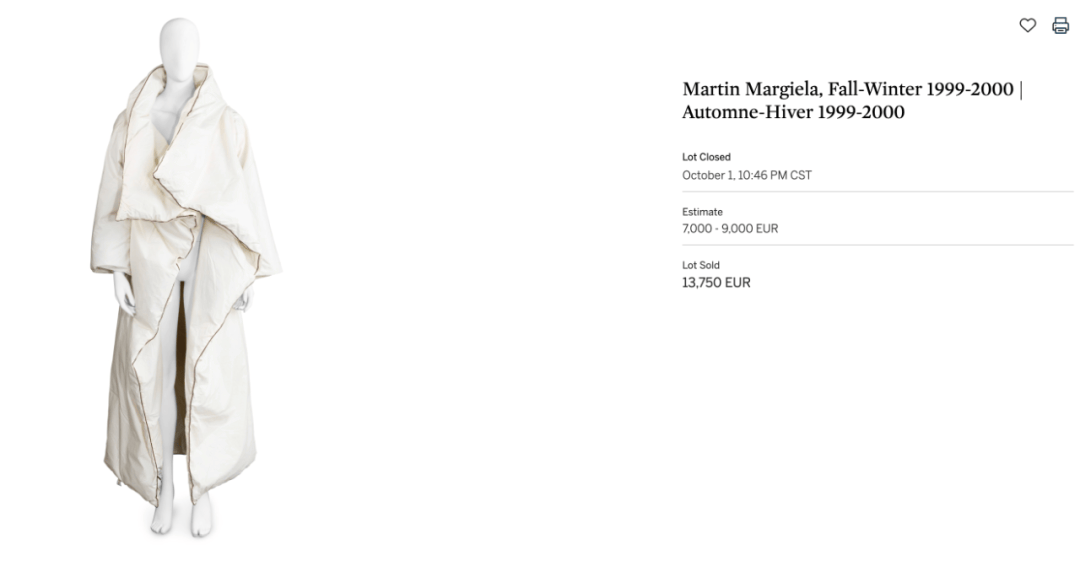Click the mannequin's head in the photo
Screen dimensions: 1080x561
[180, 43]
